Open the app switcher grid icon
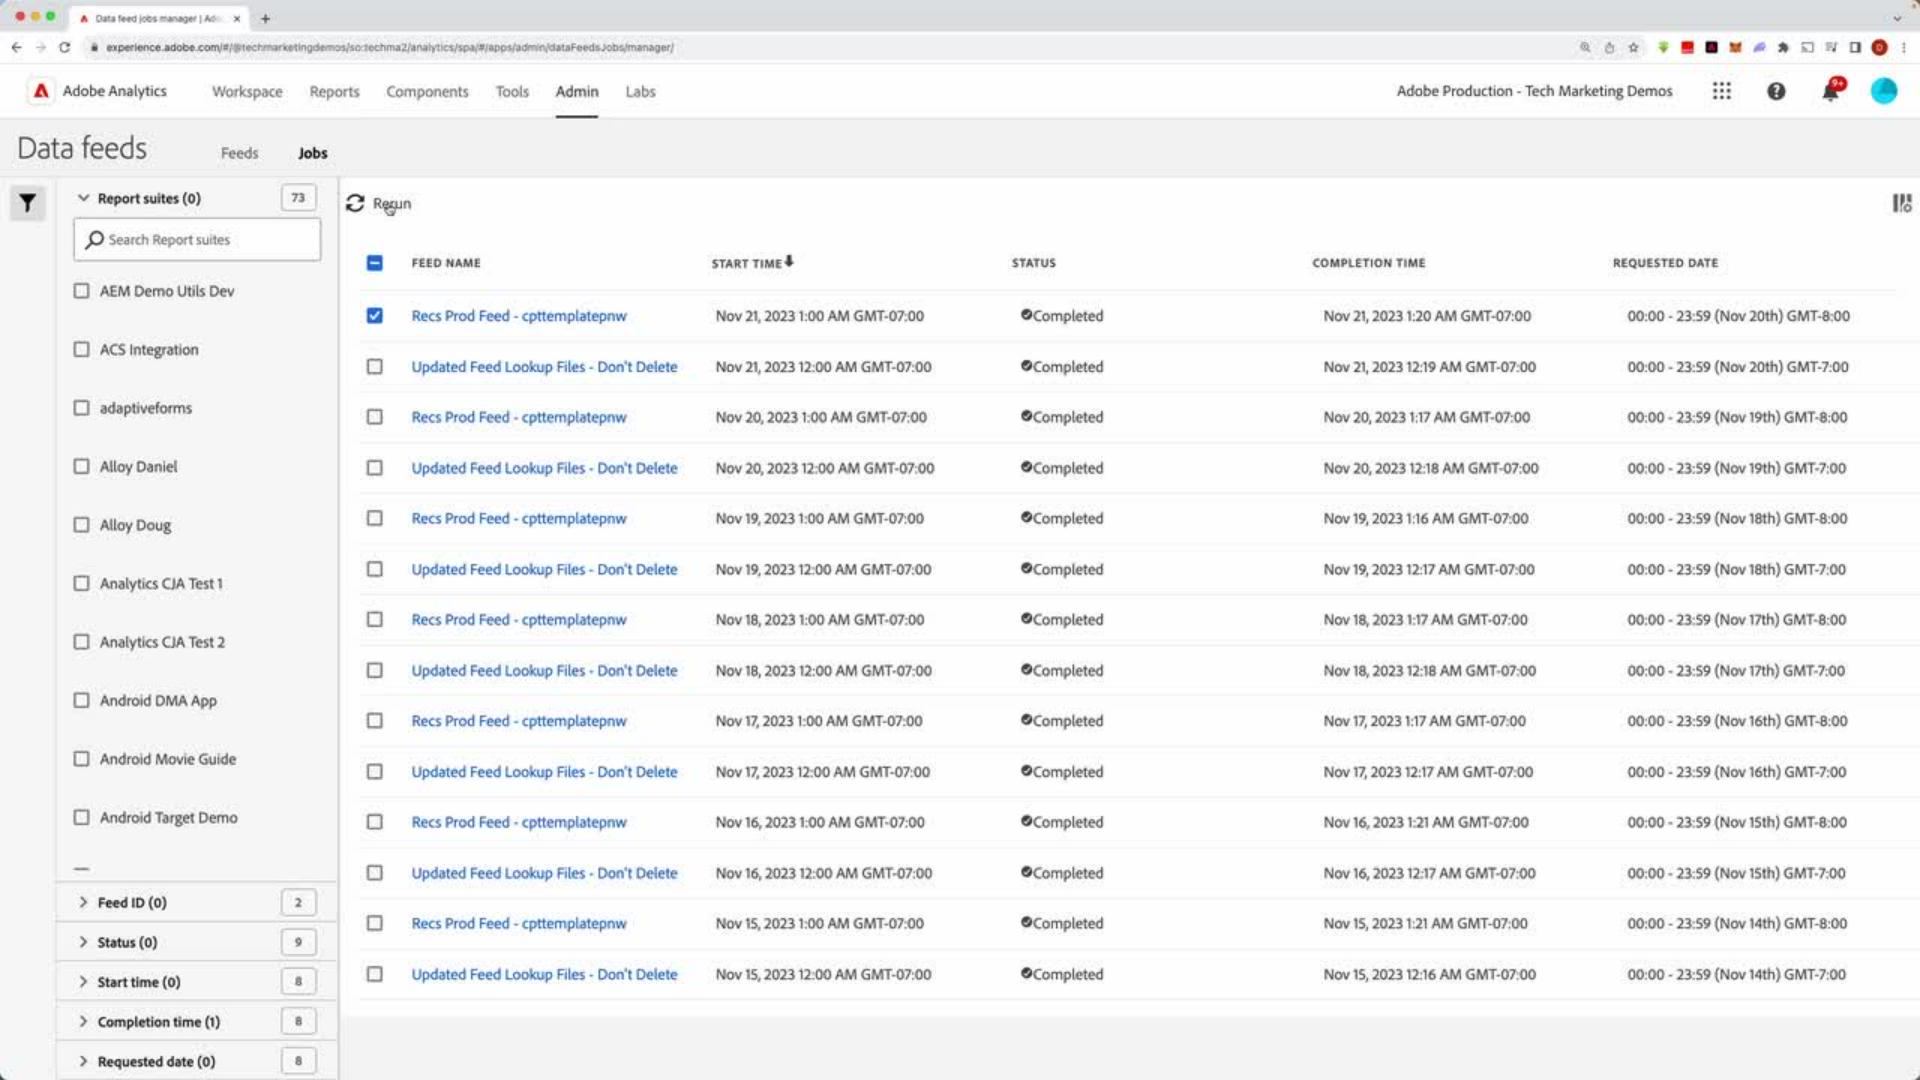The width and height of the screenshot is (1920, 1080). pyautogui.click(x=1721, y=91)
